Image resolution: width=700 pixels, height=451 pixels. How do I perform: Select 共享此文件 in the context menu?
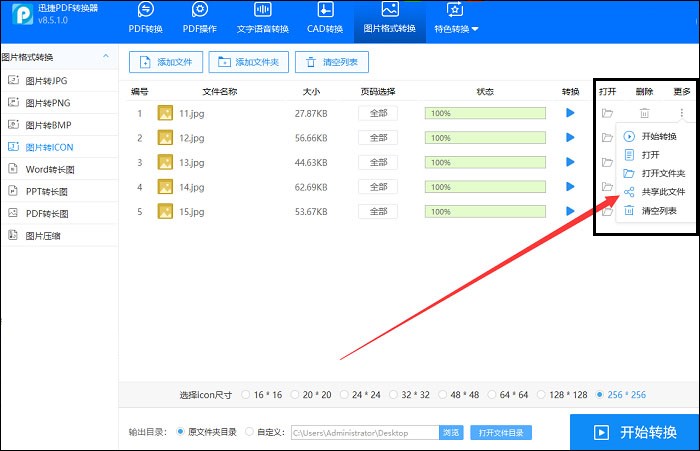tap(655, 192)
